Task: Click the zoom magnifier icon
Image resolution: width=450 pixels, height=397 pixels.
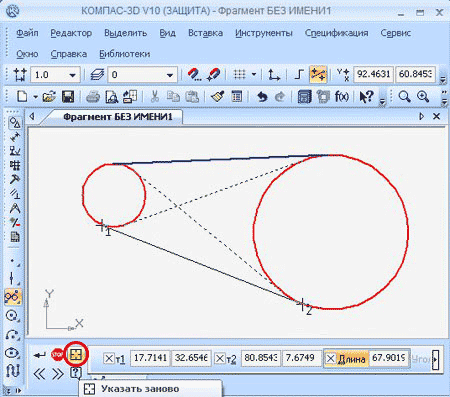Action: [404, 97]
